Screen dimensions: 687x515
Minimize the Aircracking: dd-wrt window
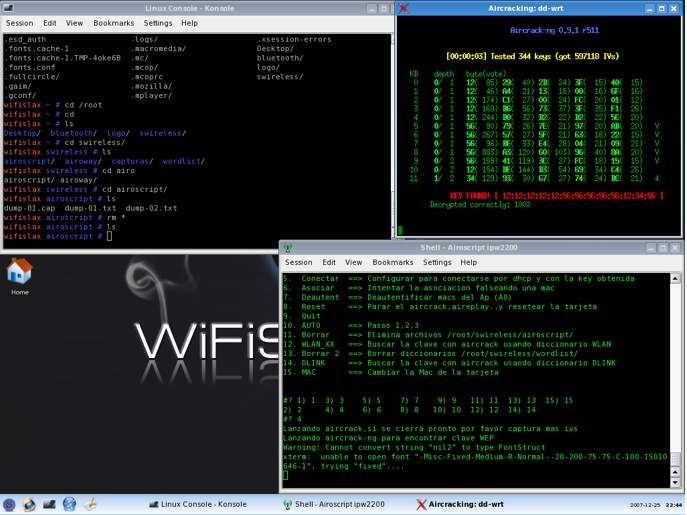[x=649, y=8]
